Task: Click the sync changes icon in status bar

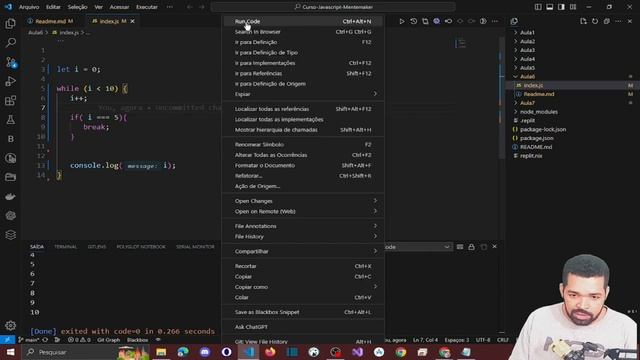Action: 45,340
